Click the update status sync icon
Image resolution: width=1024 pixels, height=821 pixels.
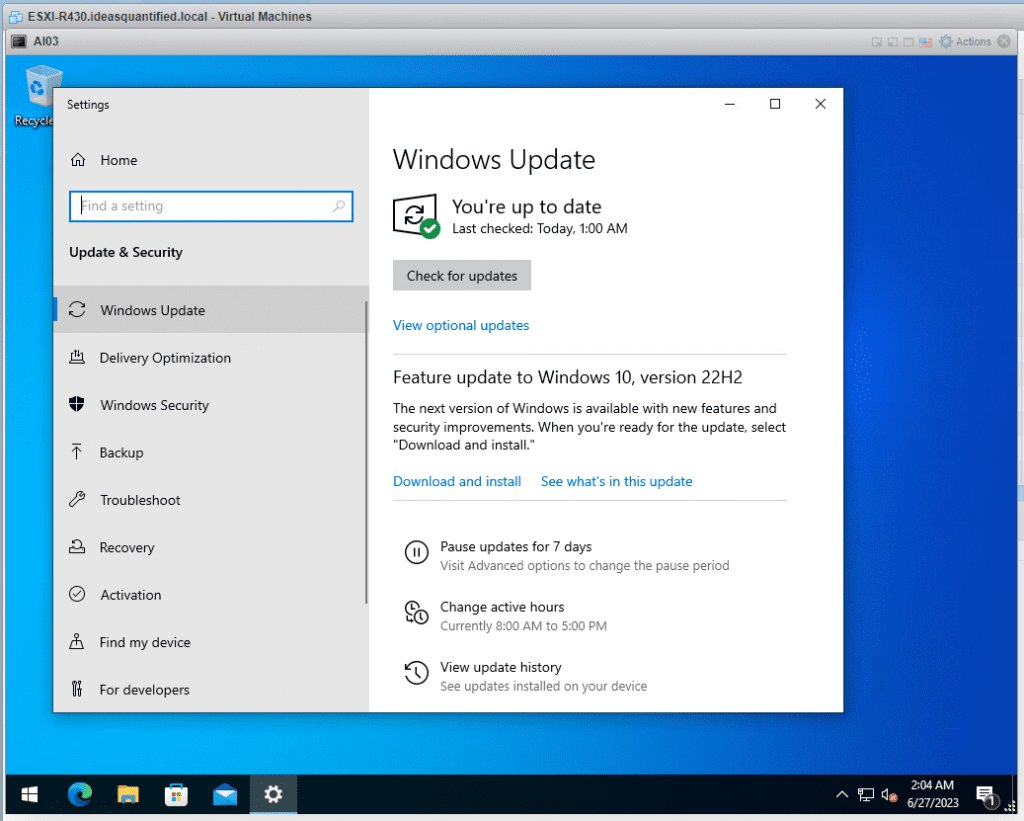coord(416,216)
